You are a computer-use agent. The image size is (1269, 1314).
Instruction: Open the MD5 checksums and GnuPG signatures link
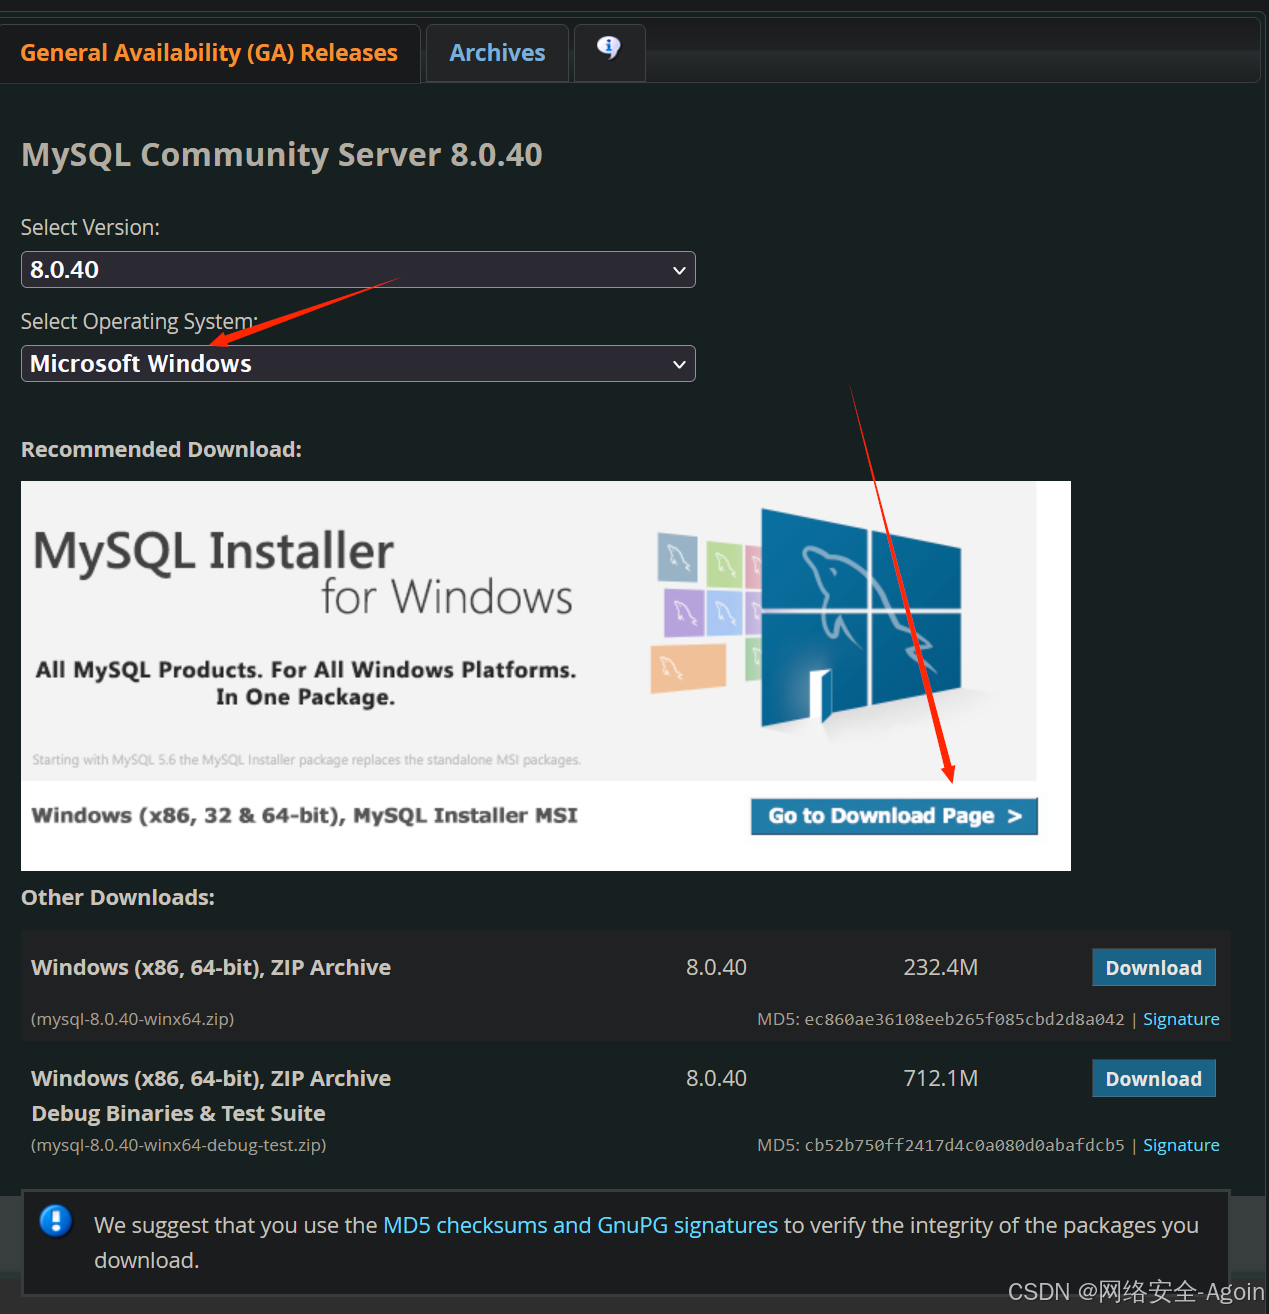pos(580,1224)
